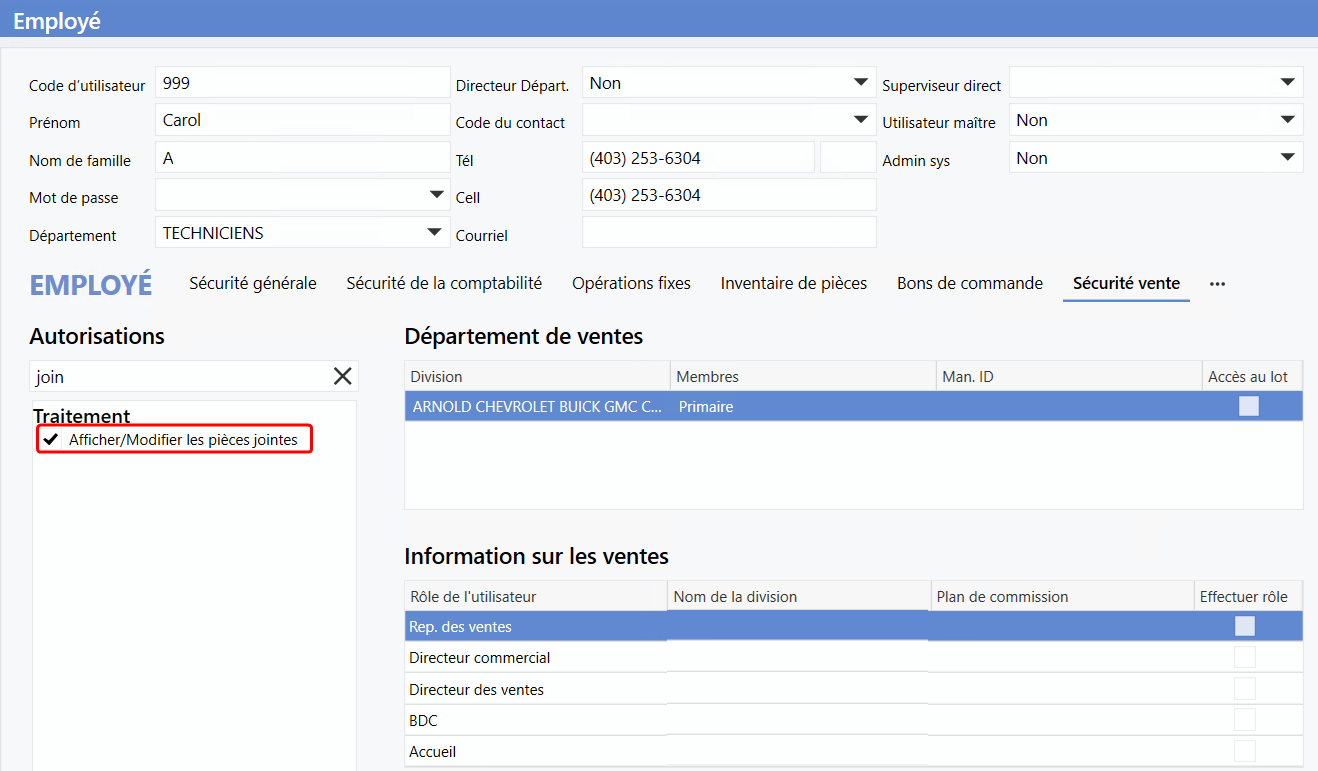Click the Courriel input field

tap(728, 233)
